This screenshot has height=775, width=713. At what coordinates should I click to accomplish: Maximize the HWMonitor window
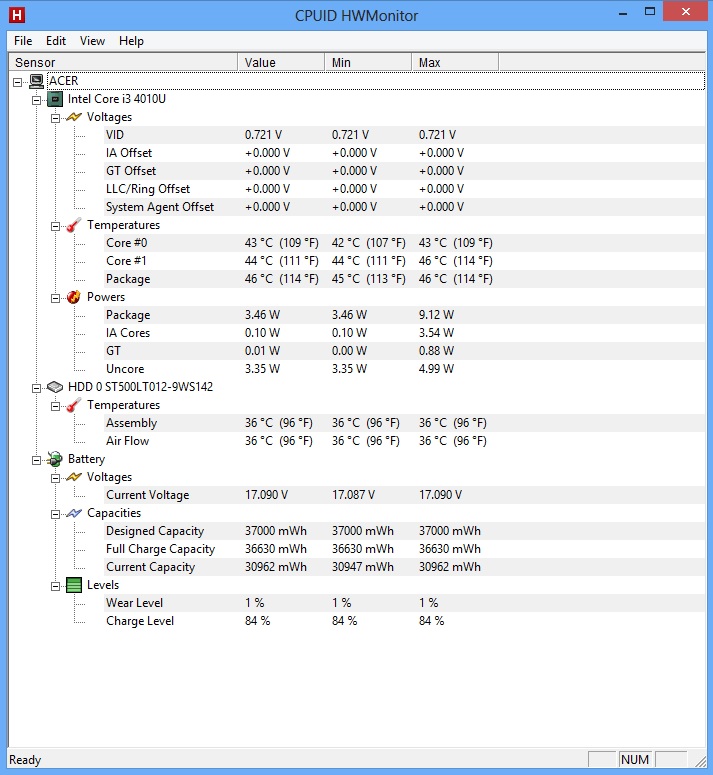pos(650,12)
